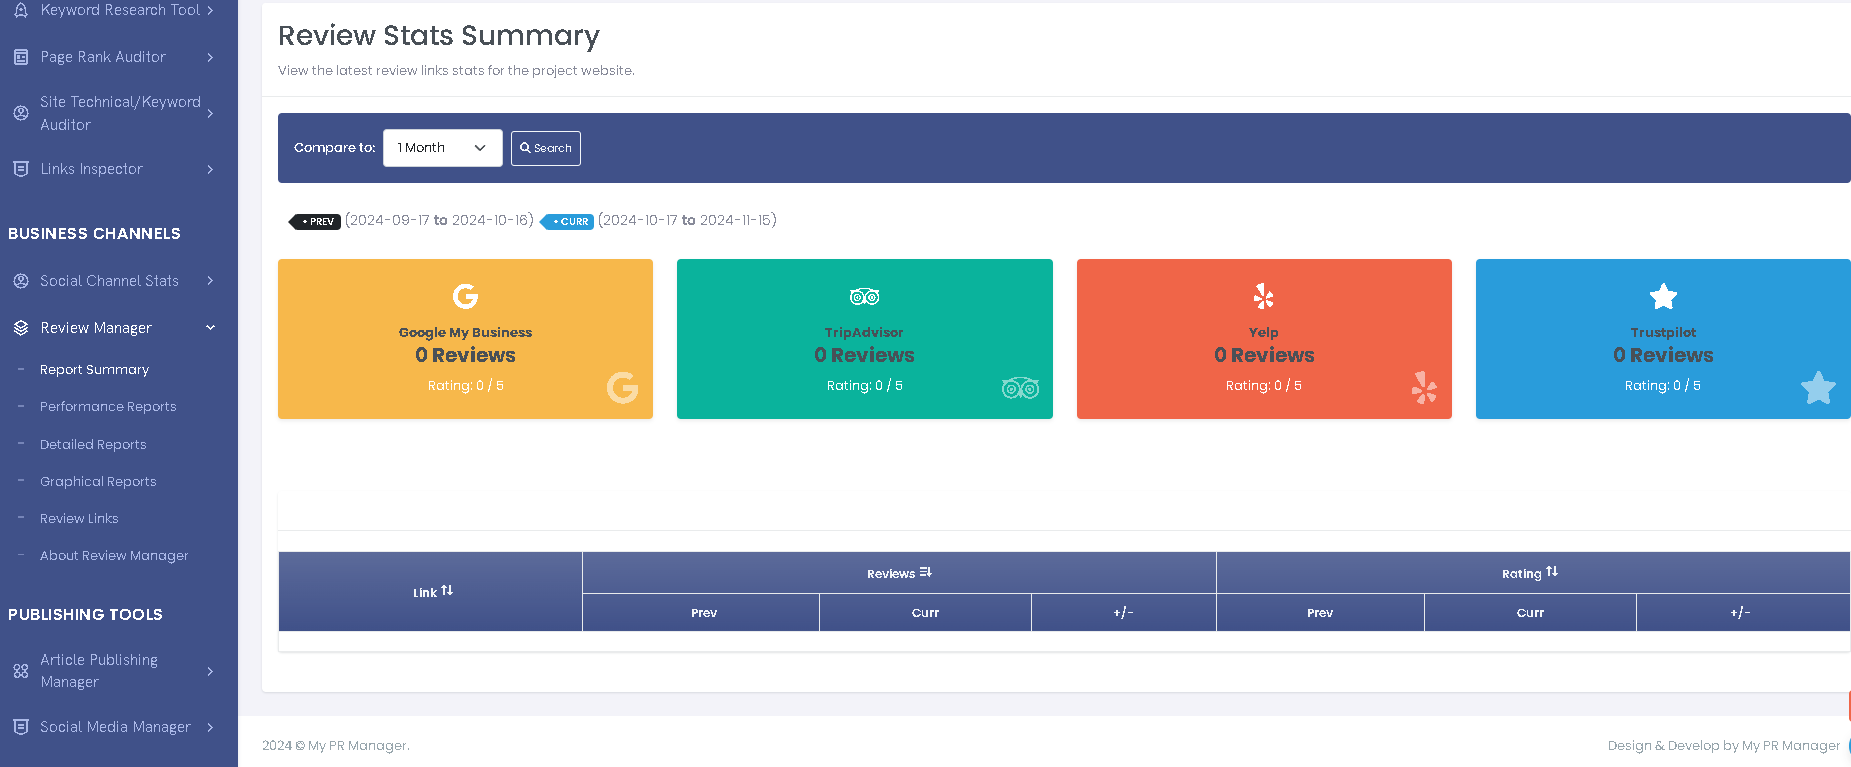The image size is (1851, 767).
Task: Click Yelp 0 Reviews text
Action: click(x=1264, y=355)
